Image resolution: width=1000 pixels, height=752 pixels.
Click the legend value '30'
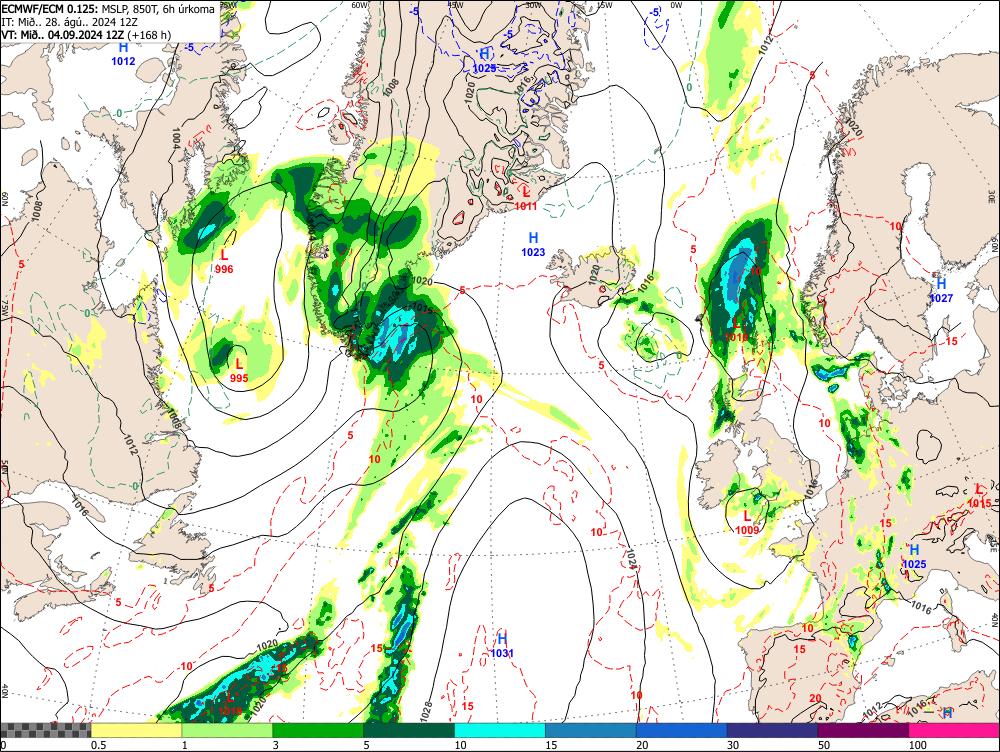pyautogui.click(x=733, y=745)
